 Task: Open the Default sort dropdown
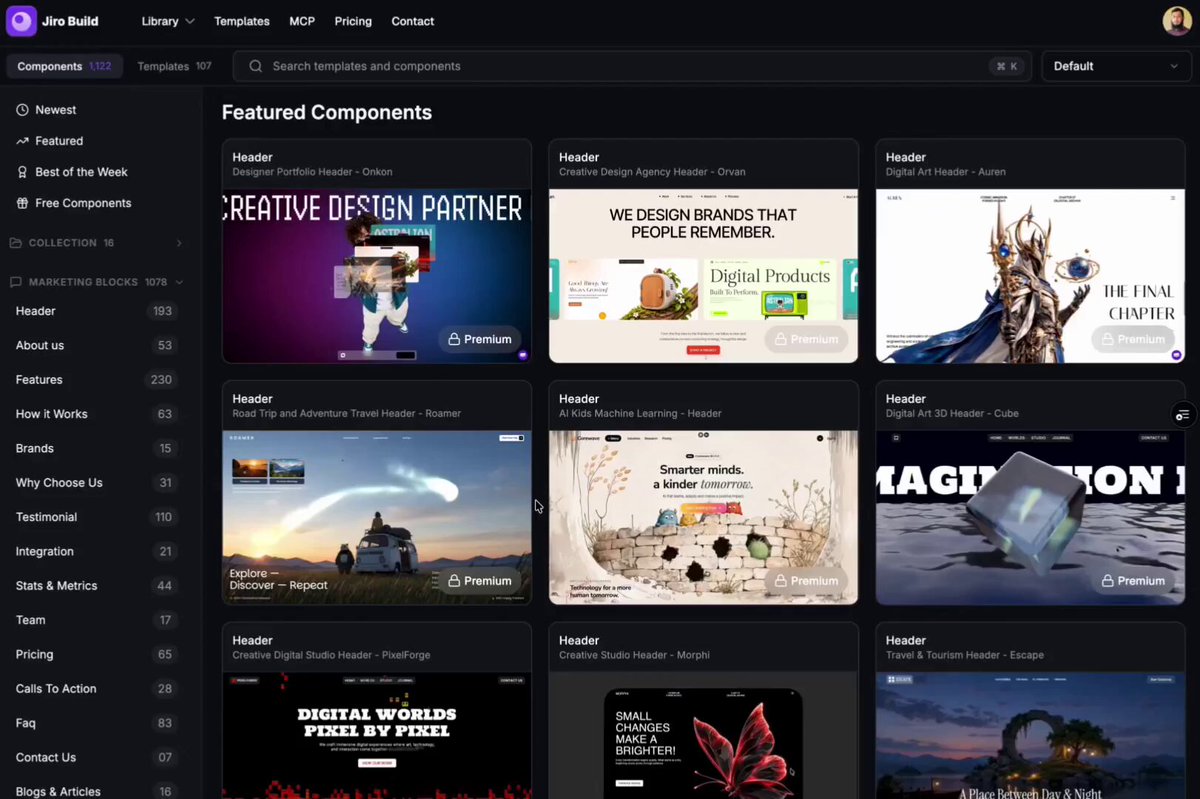[x=1115, y=66]
